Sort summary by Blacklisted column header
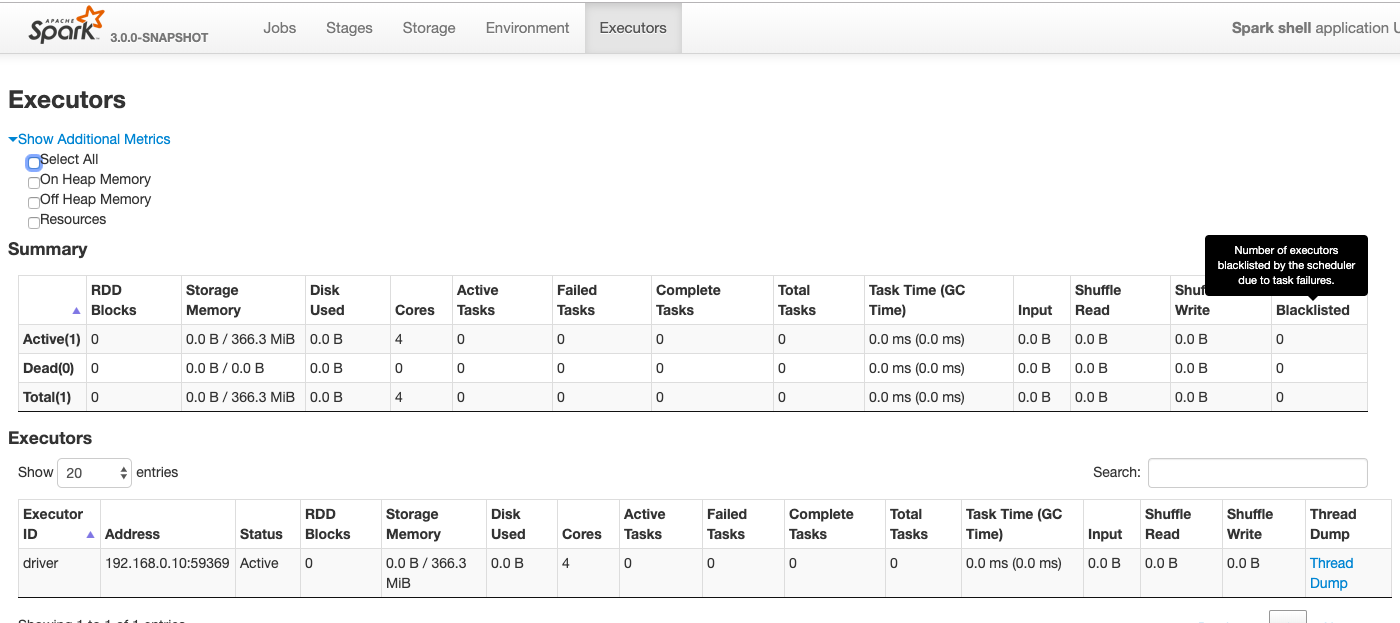Viewport: 1400px width, 623px height. tap(1312, 310)
